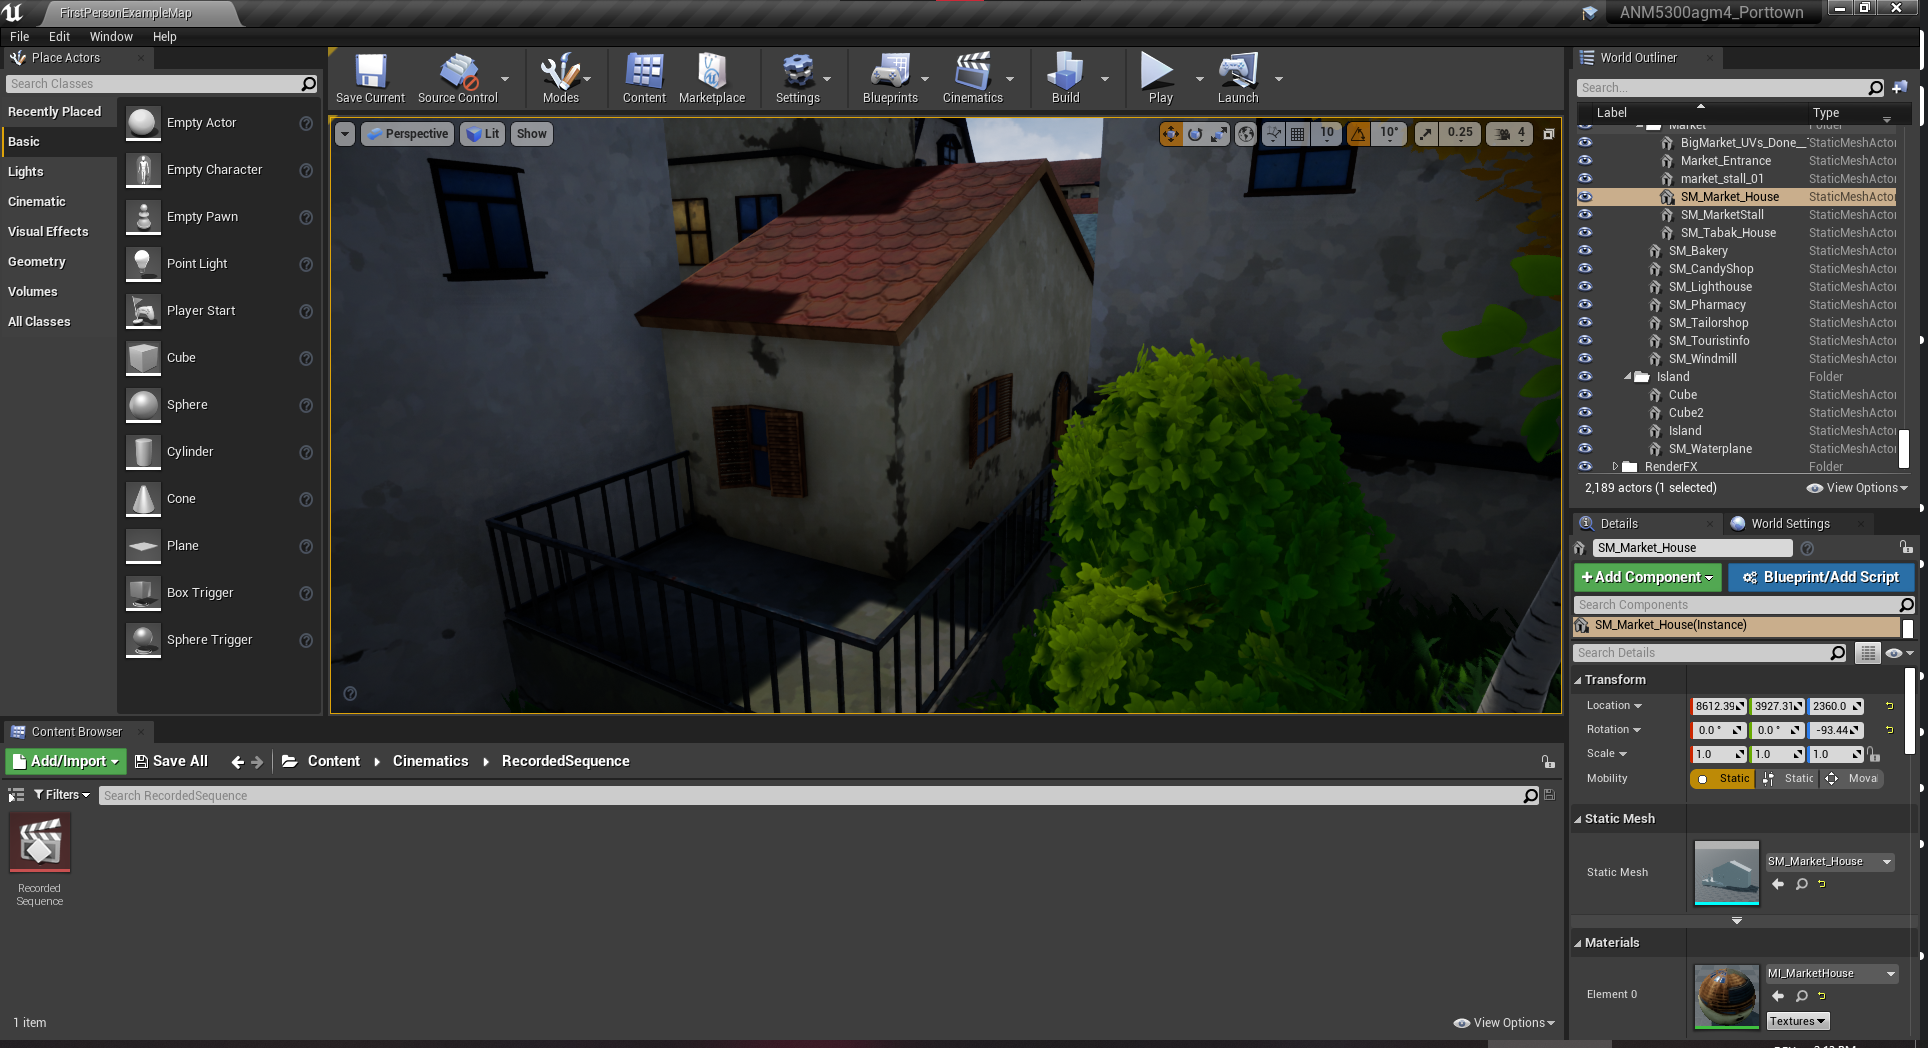This screenshot has width=1928, height=1048.
Task: Toggle world/local coordinate globe icon
Action: 1246,133
